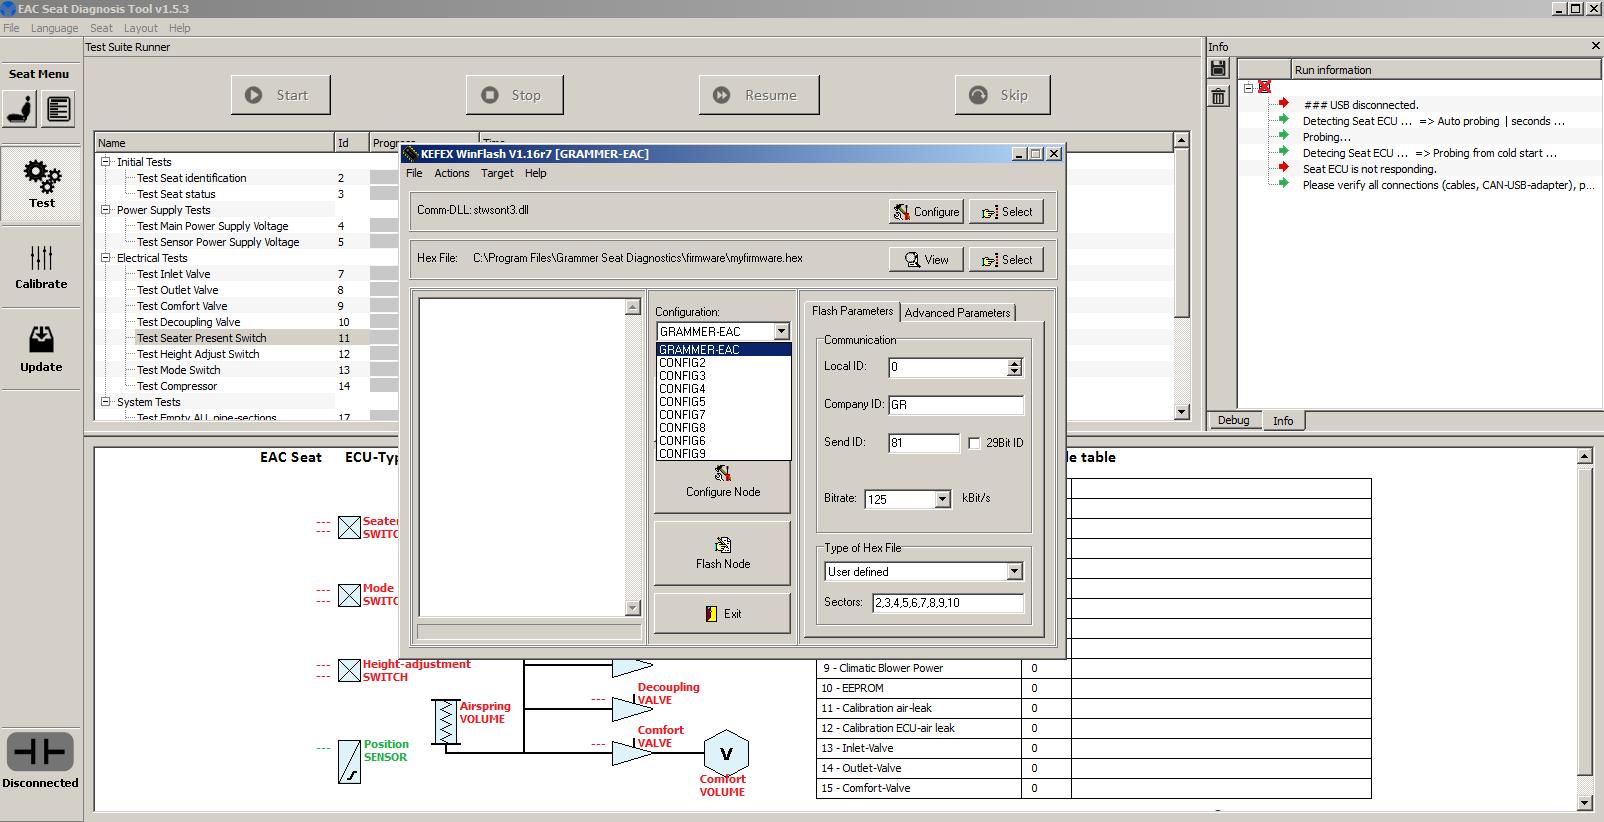Open the Layout menu in main window
This screenshot has height=822, width=1604.
click(x=140, y=28)
